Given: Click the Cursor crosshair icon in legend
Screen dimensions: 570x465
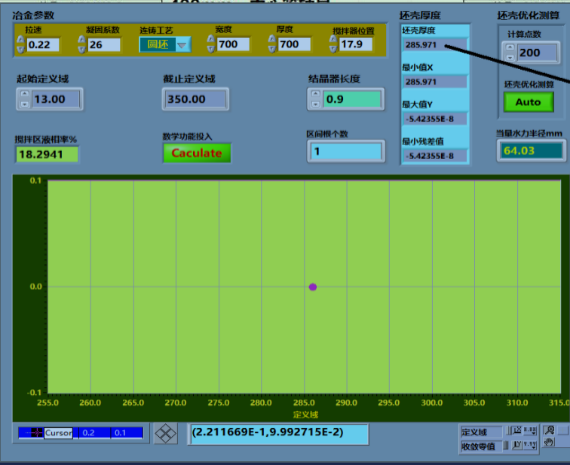Looking at the screenshot, I should point(36,433).
